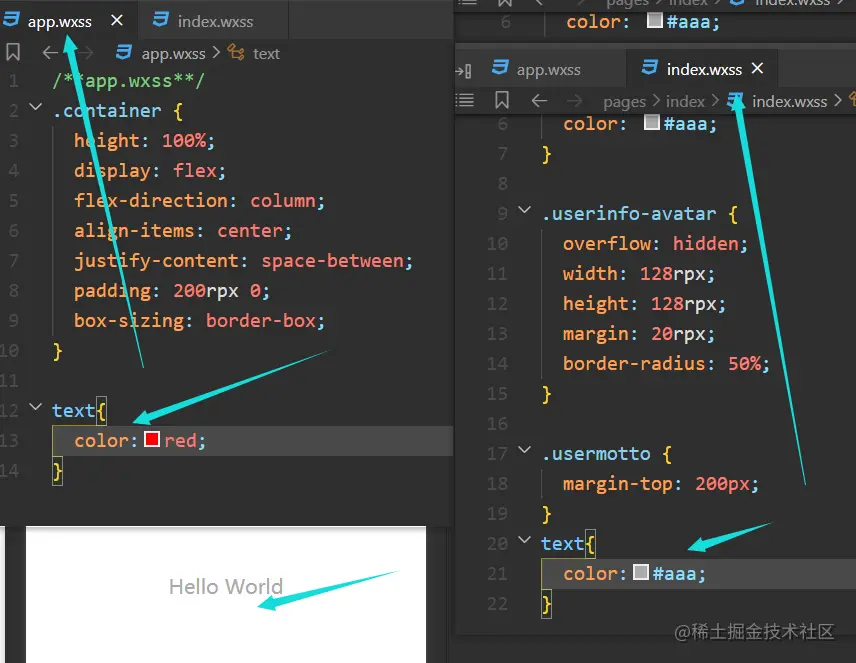Click bookmark icon in left editor toolbar
Viewport: 856px width, 663px height.
[13, 52]
